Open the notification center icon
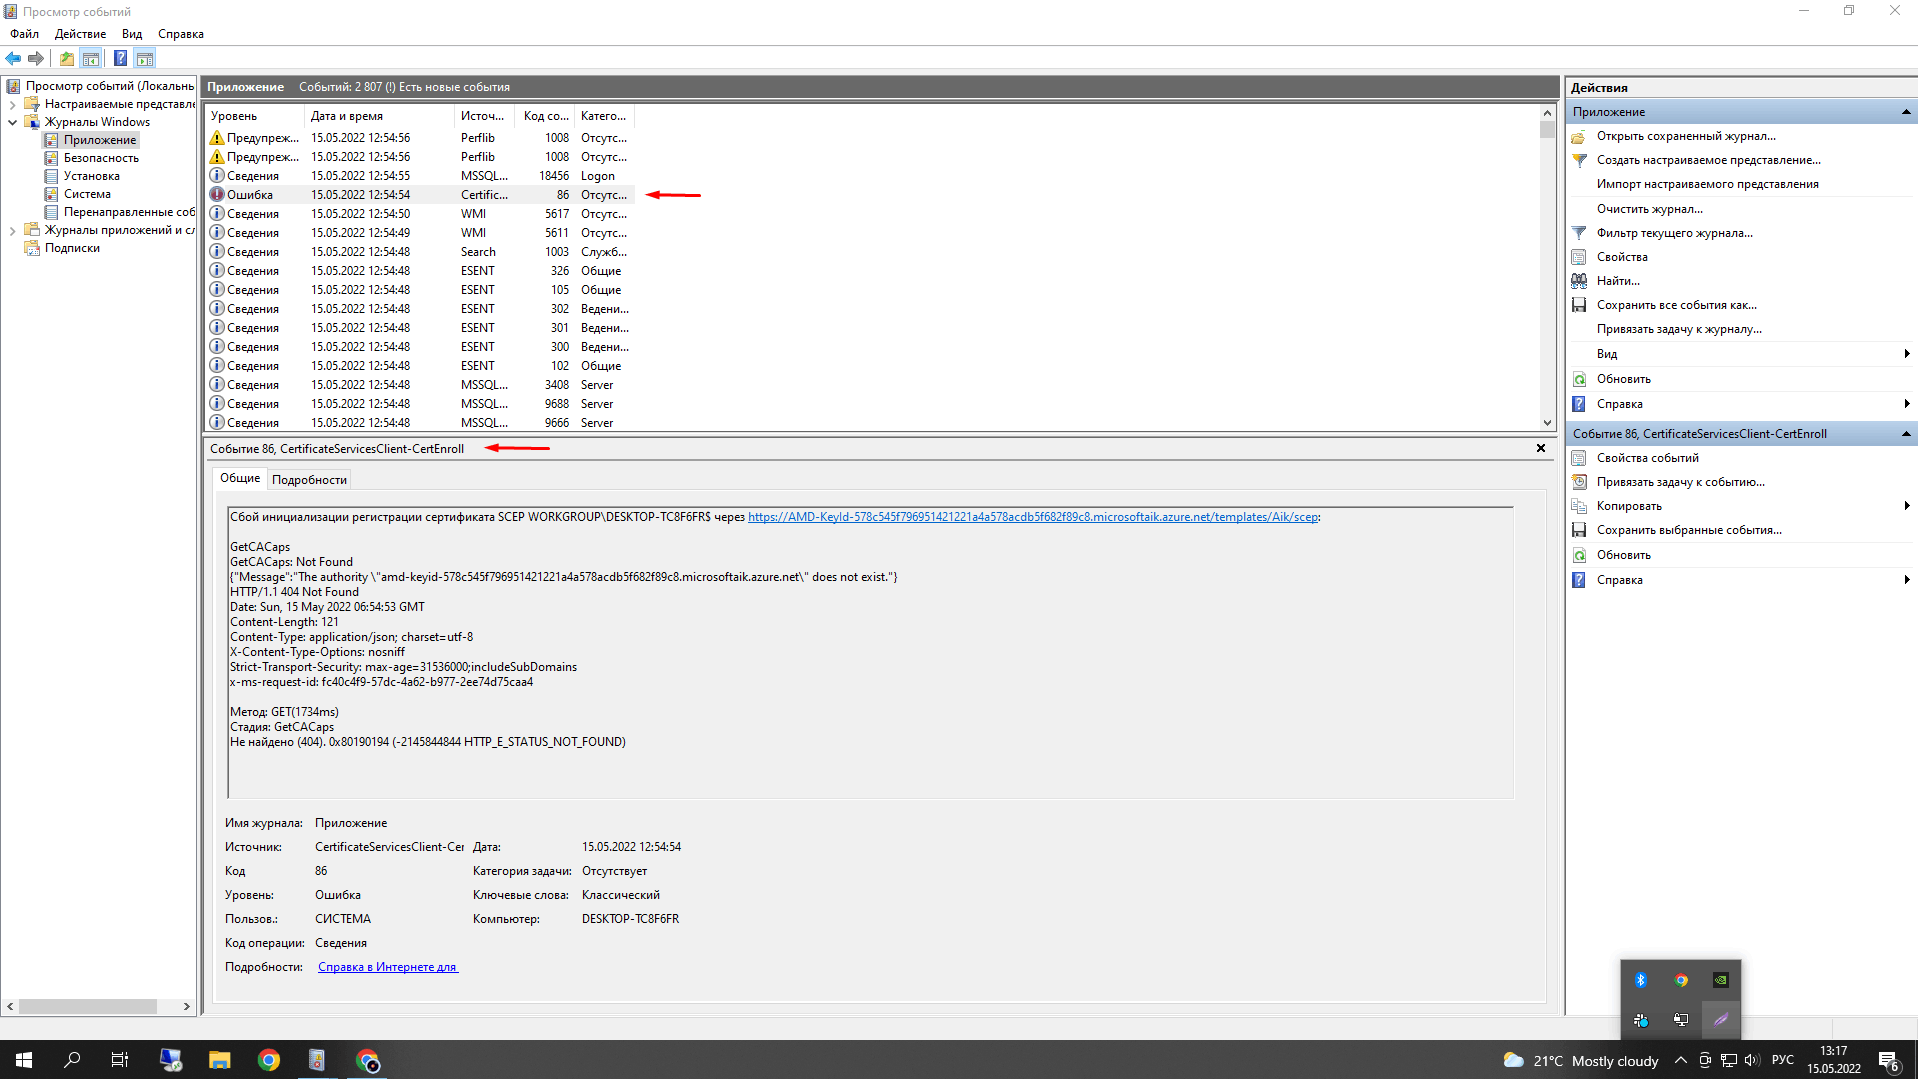The image size is (1918, 1079). pos(1889,1061)
